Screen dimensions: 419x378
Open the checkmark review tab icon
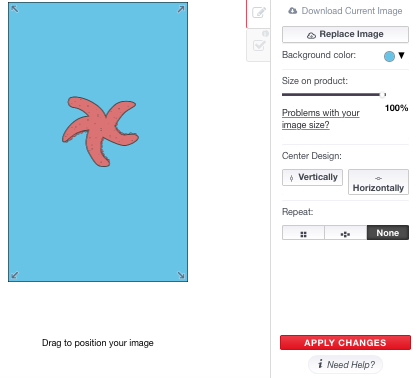pos(259,45)
